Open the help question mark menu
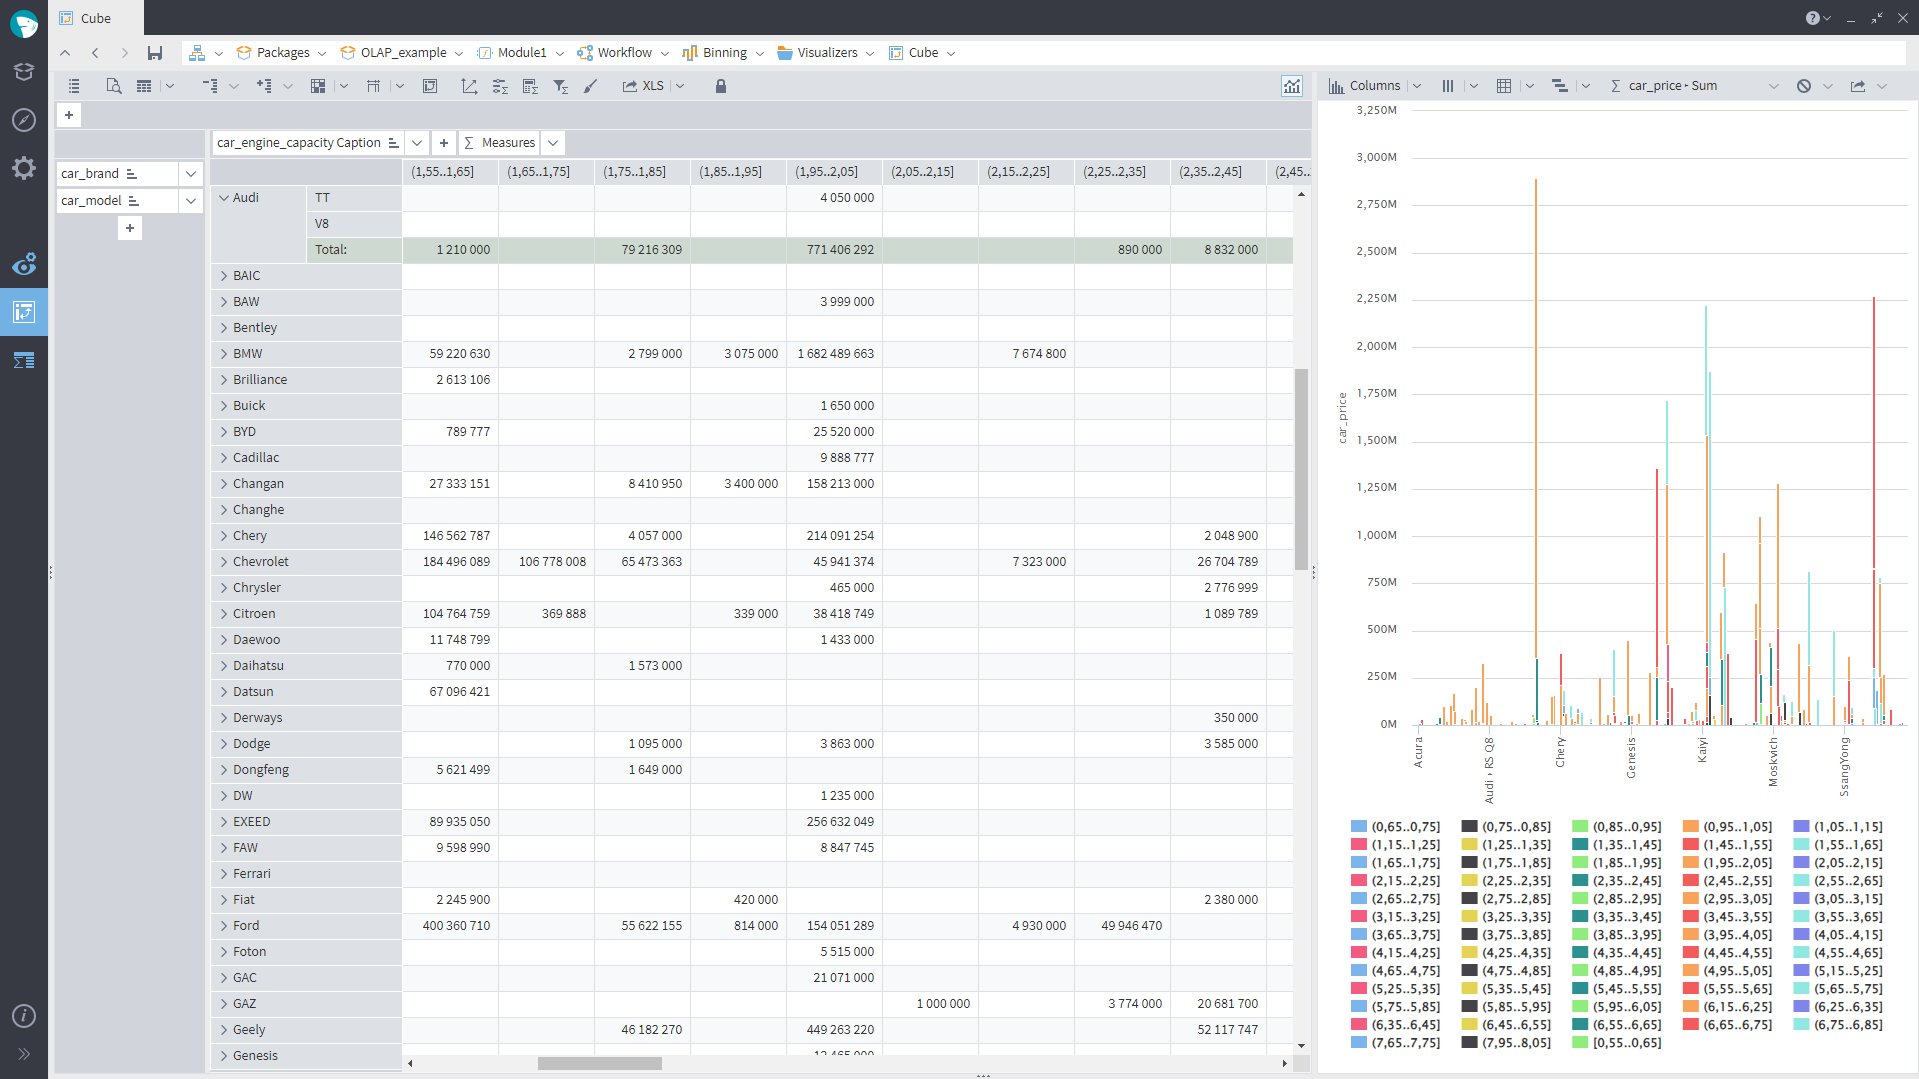This screenshot has height=1079, width=1919. (x=1818, y=18)
